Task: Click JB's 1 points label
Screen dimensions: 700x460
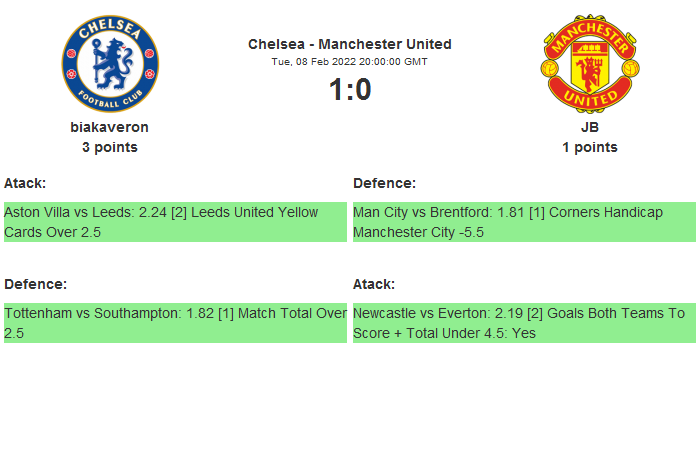Action: (589, 147)
